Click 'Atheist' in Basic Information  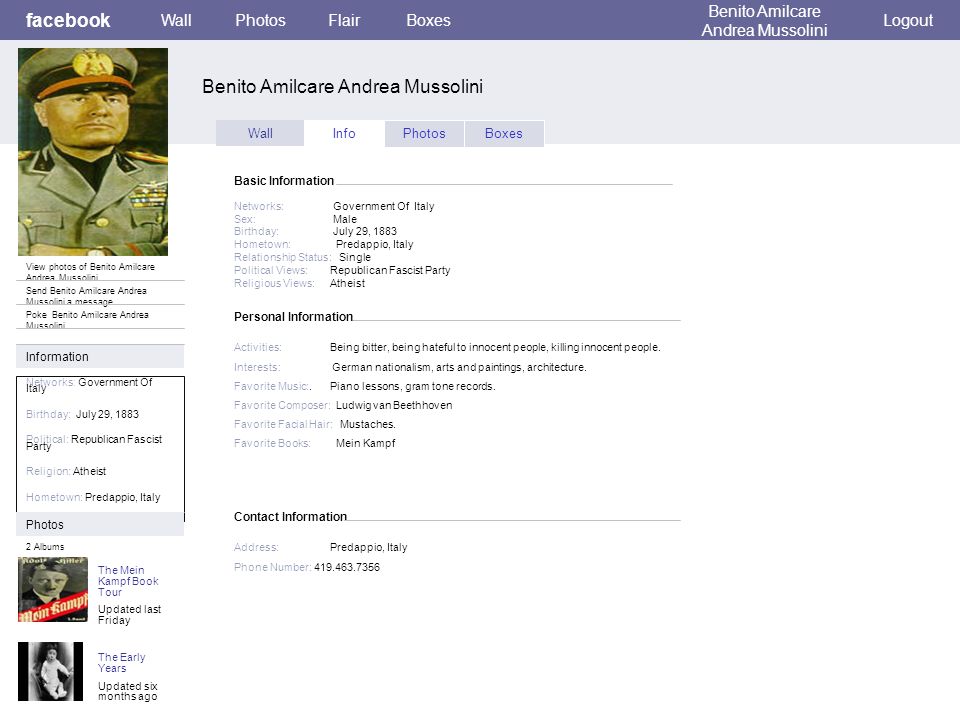[x=347, y=283]
